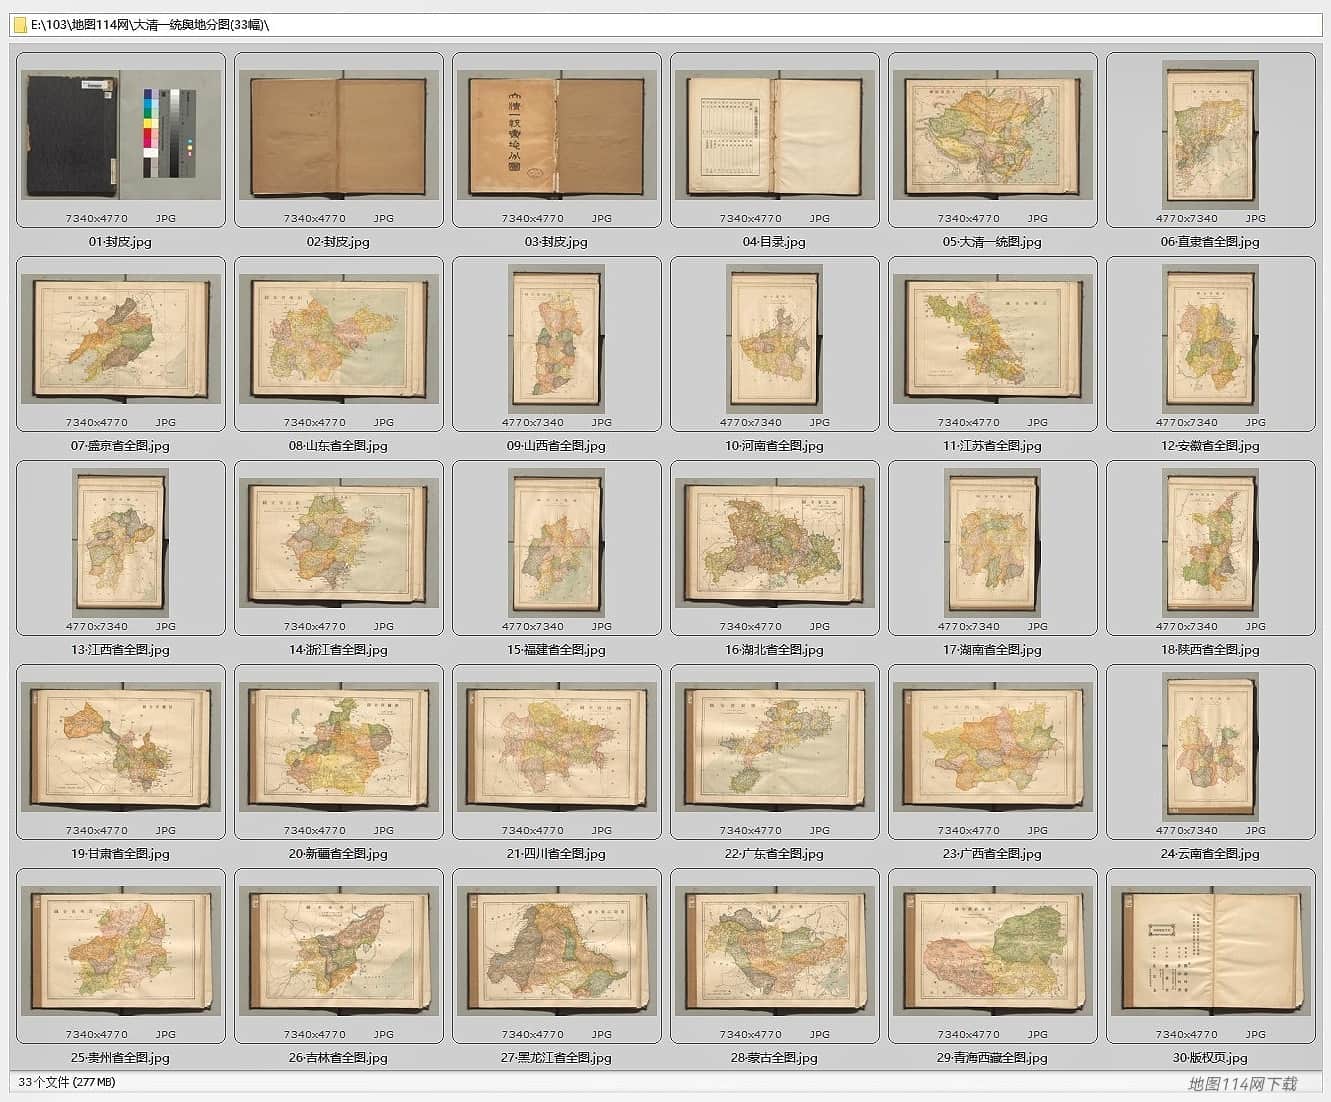Open 27-黑龙江省全图.jpg thumbnail
Image resolution: width=1331 pixels, height=1102 pixels.
[557, 956]
